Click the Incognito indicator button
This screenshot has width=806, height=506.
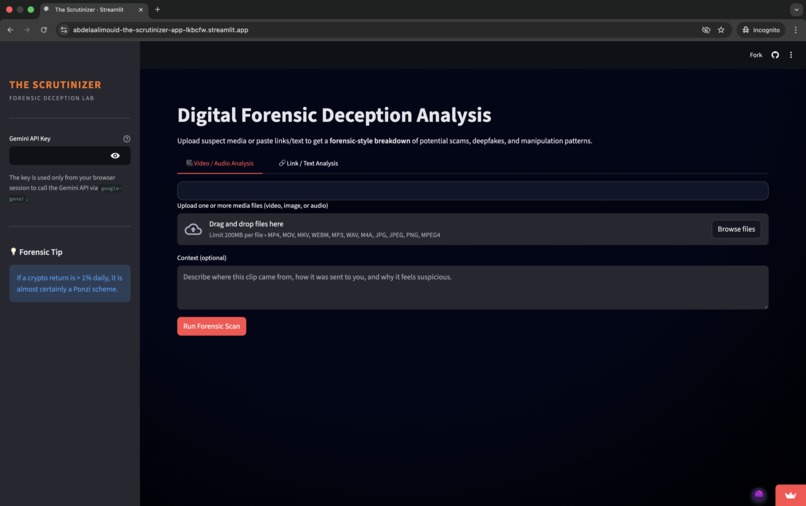click(x=761, y=30)
